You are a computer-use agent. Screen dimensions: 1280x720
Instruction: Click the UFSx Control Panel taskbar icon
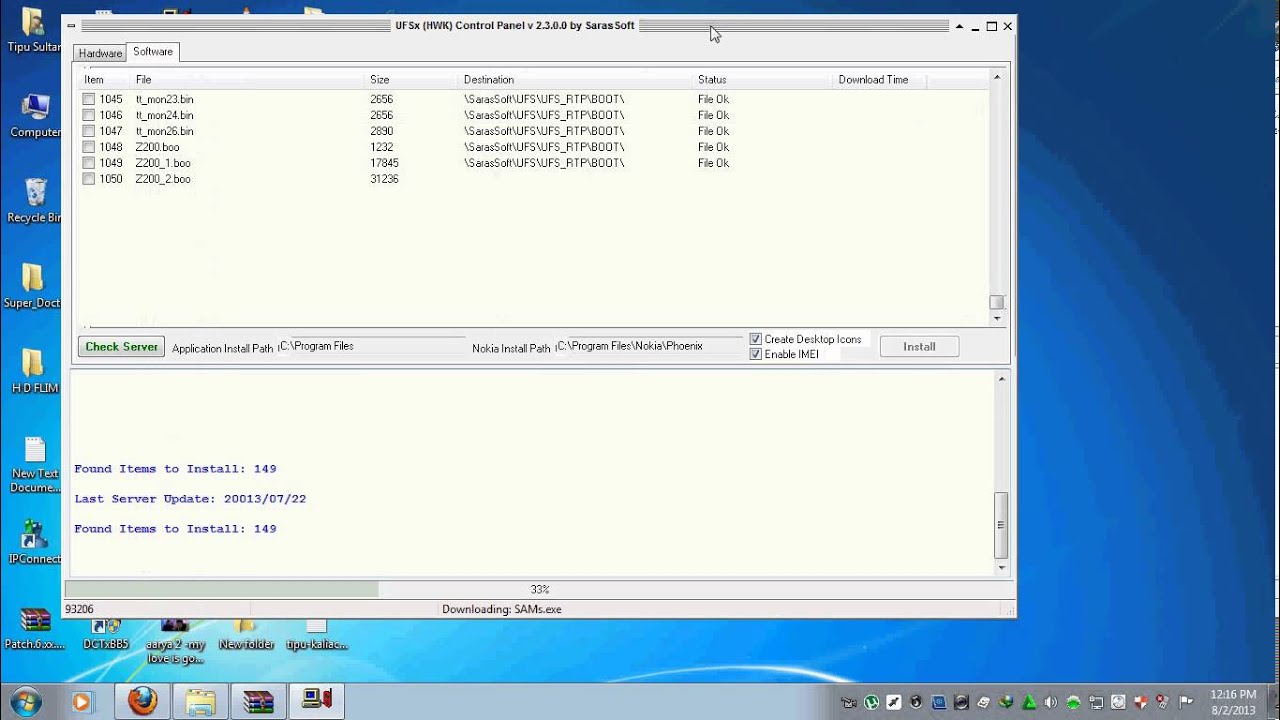pyautogui.click(x=316, y=701)
